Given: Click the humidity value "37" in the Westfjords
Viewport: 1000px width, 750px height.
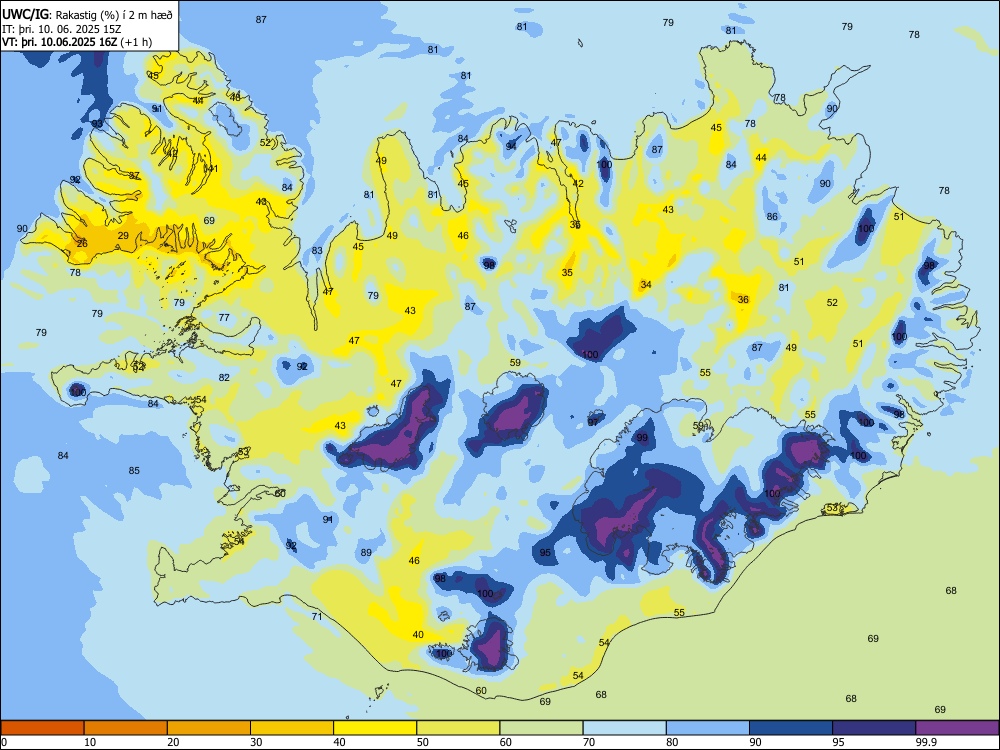Looking at the screenshot, I should pyautogui.click(x=134, y=176).
